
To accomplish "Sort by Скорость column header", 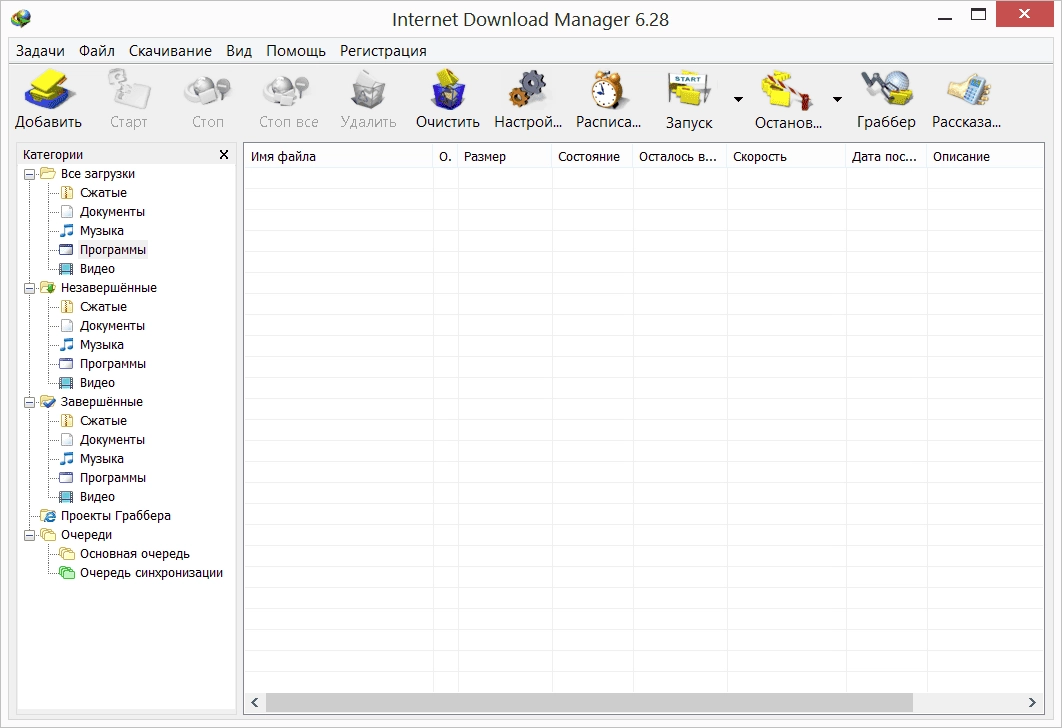I will click(x=786, y=156).
